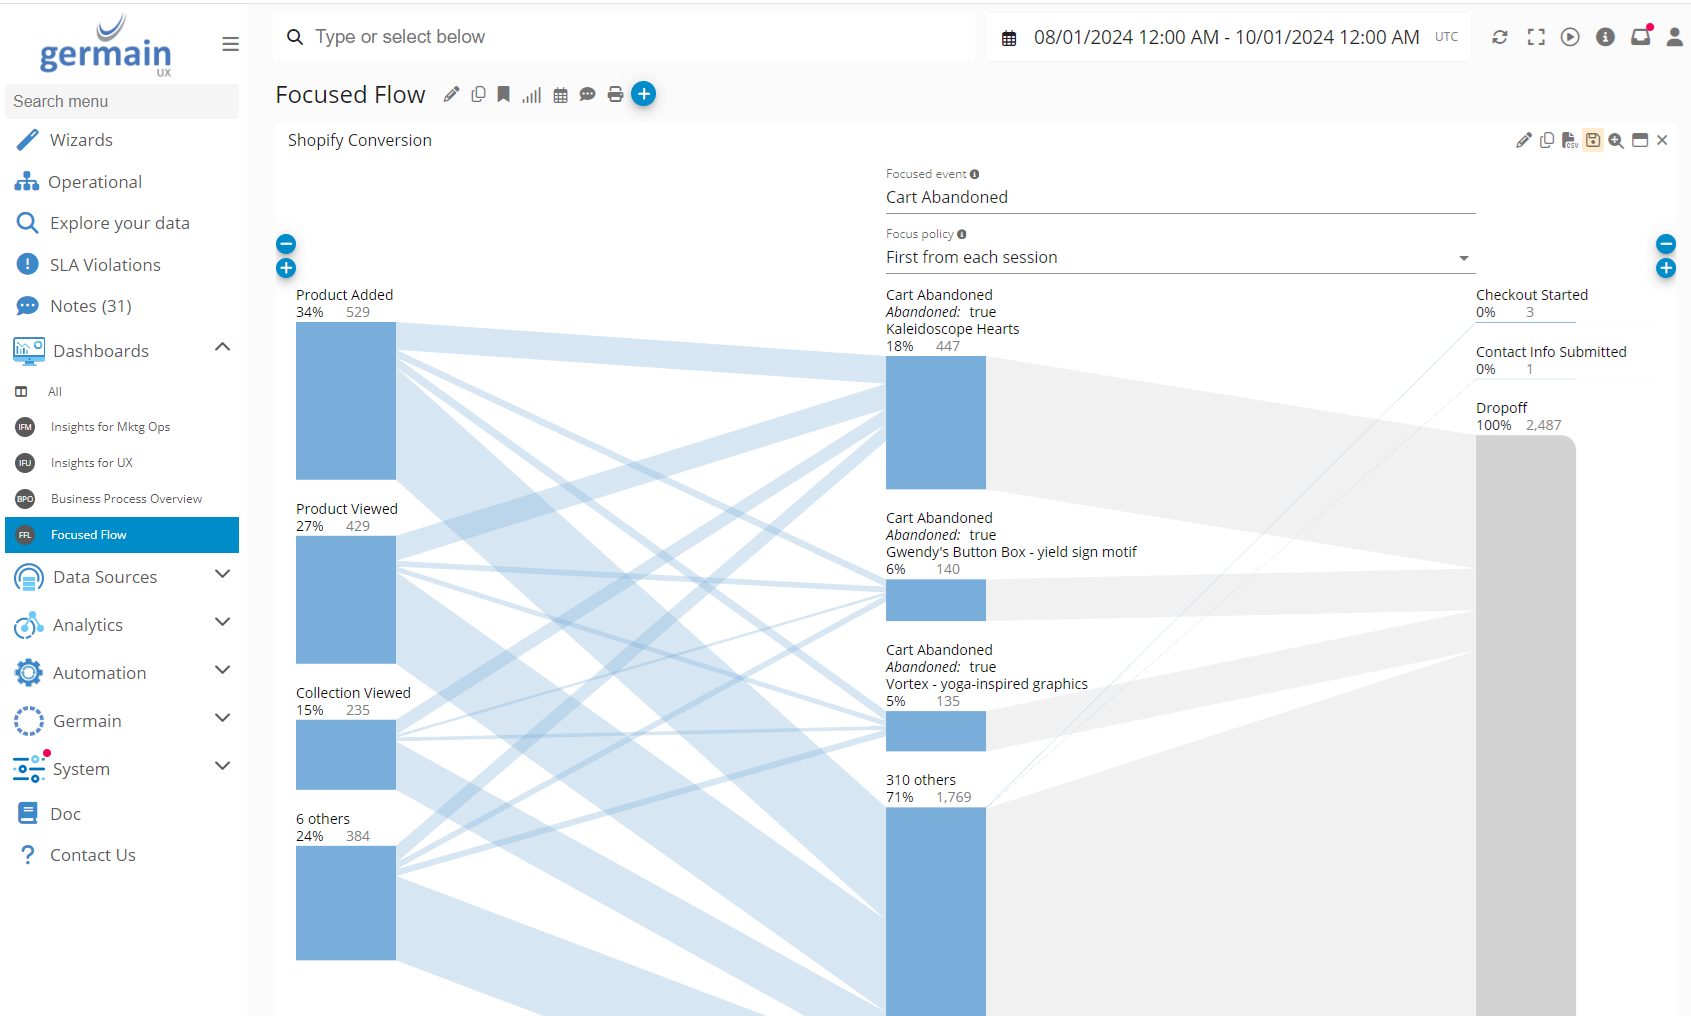The width and height of the screenshot is (1691, 1016).
Task: Click the date range field in header
Action: pos(1226,37)
